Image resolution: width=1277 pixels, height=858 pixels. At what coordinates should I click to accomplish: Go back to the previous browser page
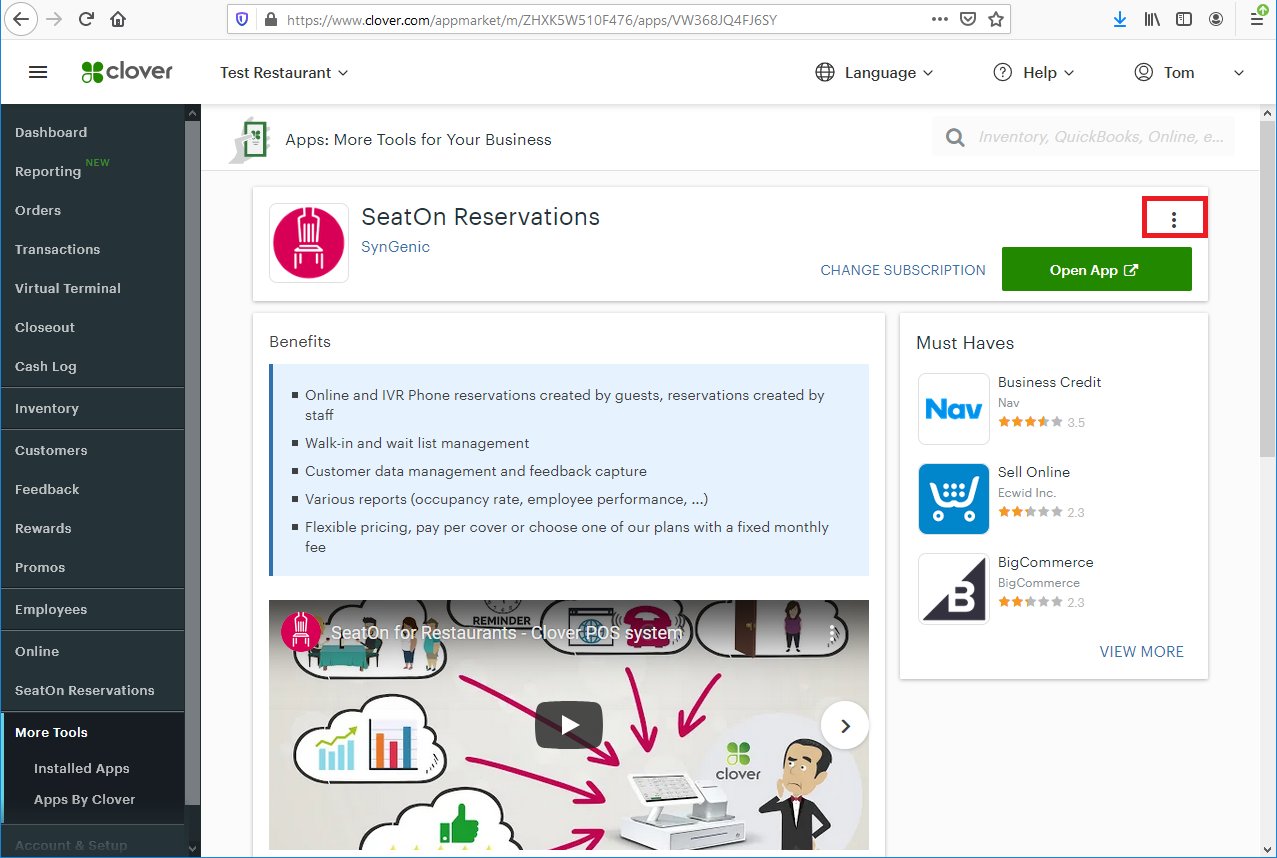(22, 19)
